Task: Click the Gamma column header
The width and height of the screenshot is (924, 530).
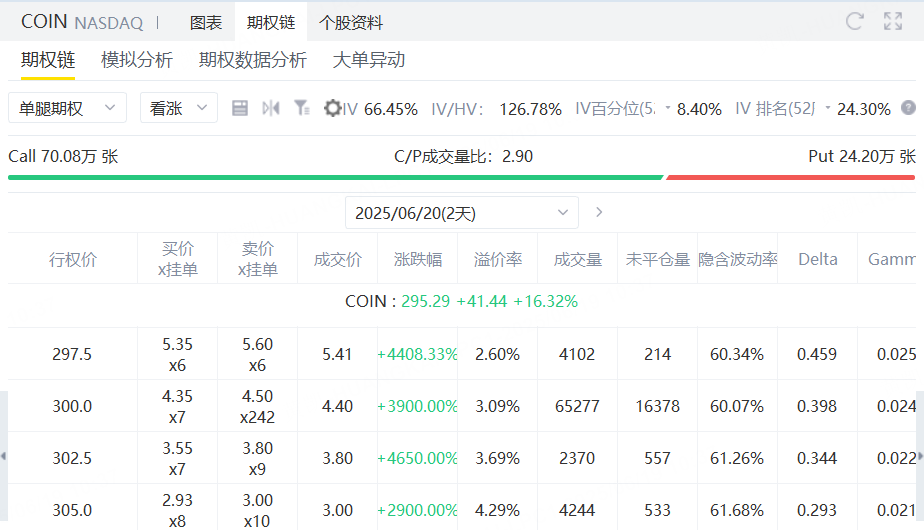Action: click(892, 259)
